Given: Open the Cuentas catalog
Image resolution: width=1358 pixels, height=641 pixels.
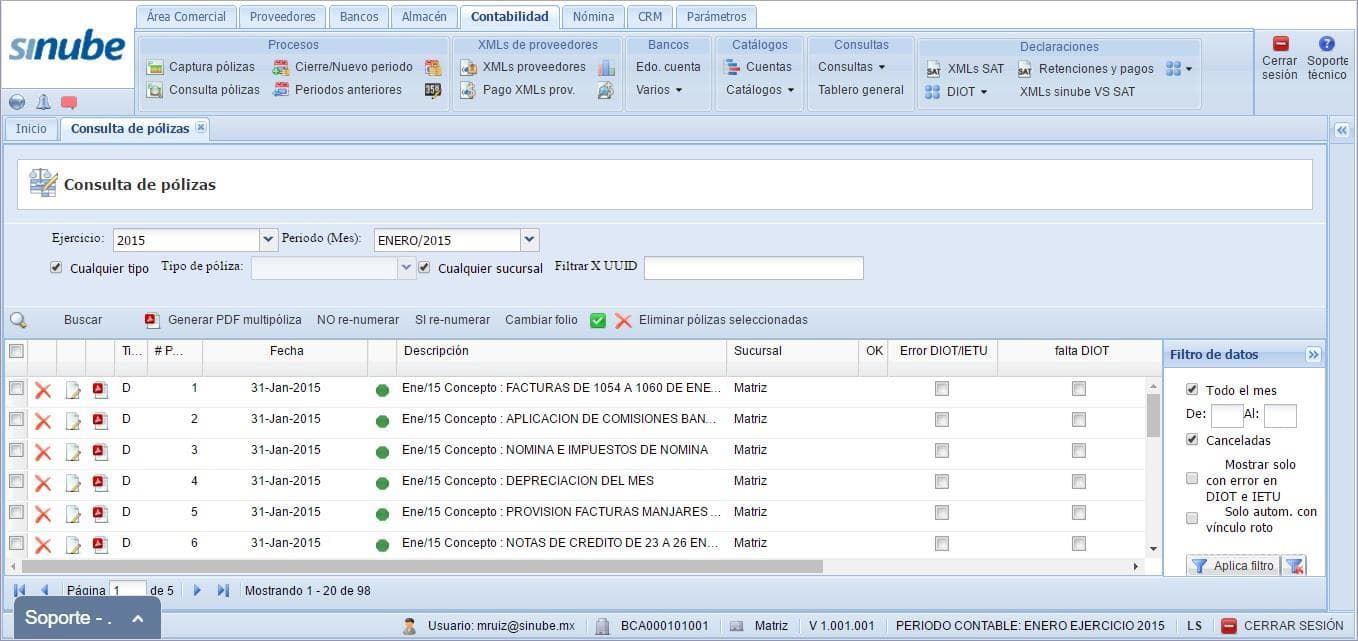Looking at the screenshot, I should [x=759, y=67].
